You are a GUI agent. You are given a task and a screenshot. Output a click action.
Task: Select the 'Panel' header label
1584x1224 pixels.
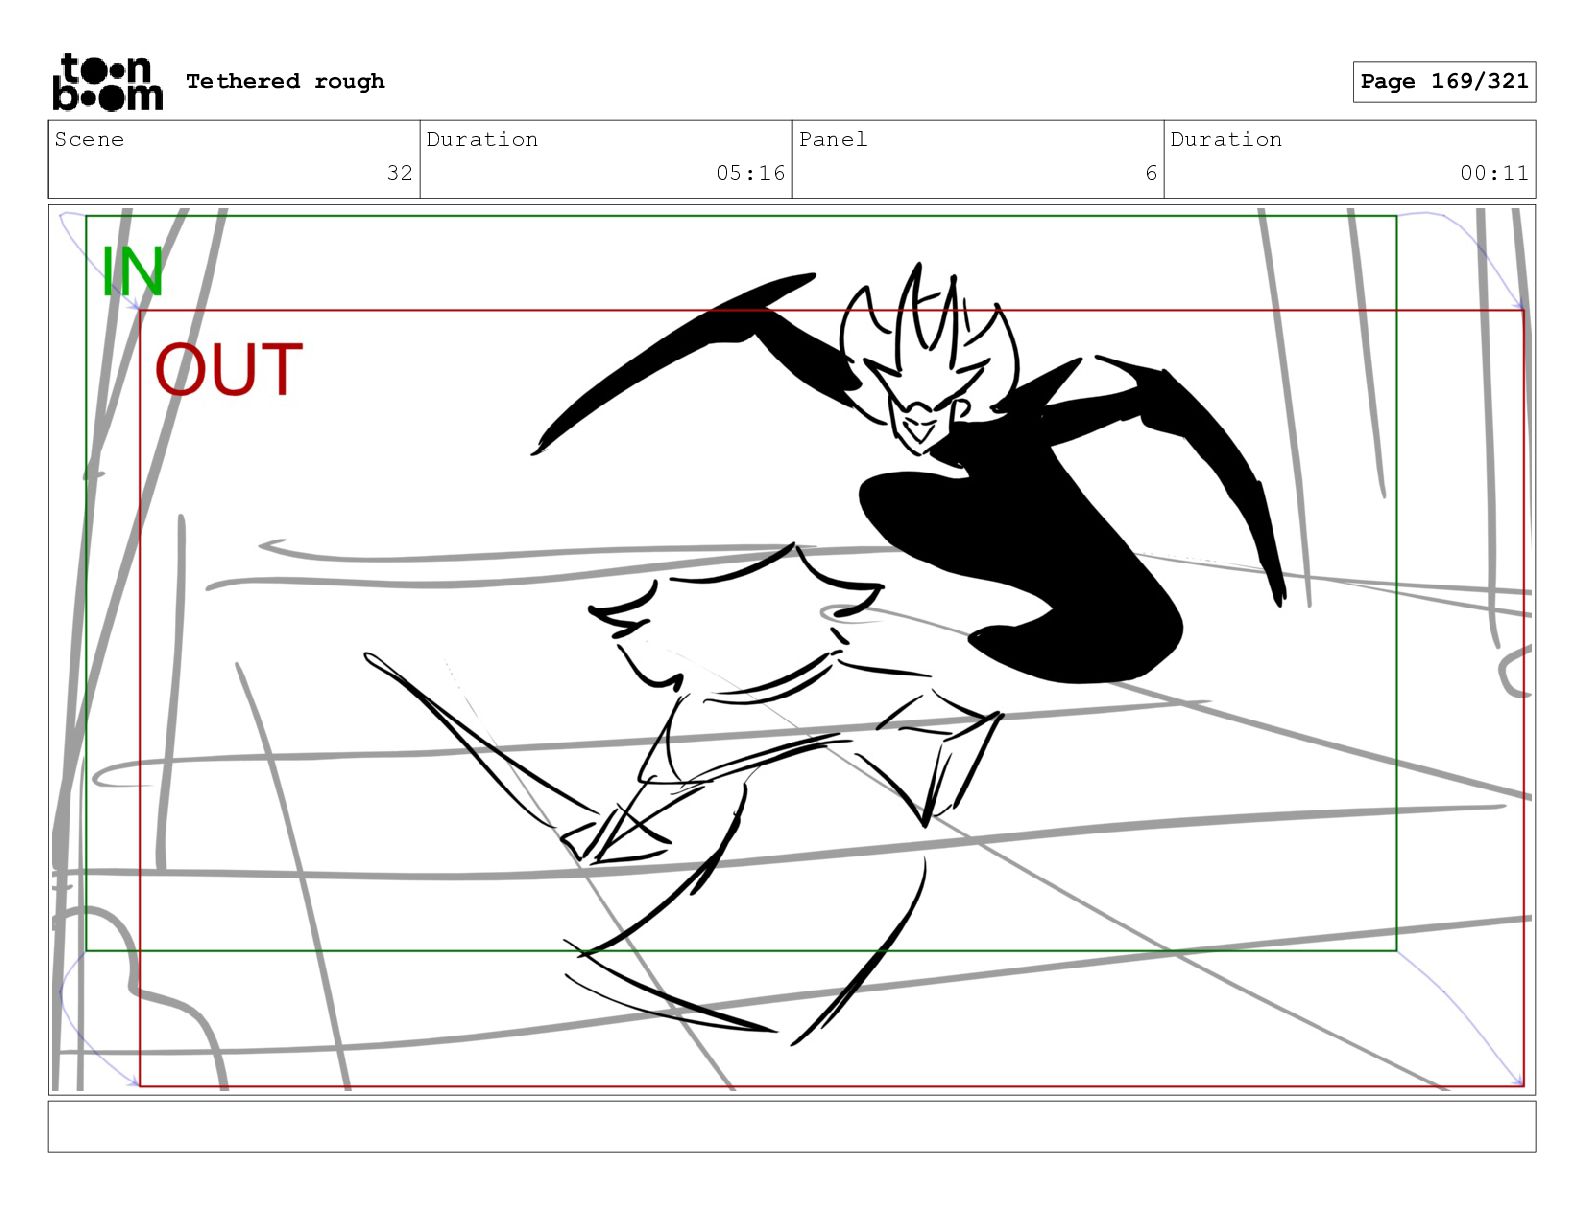click(x=833, y=139)
